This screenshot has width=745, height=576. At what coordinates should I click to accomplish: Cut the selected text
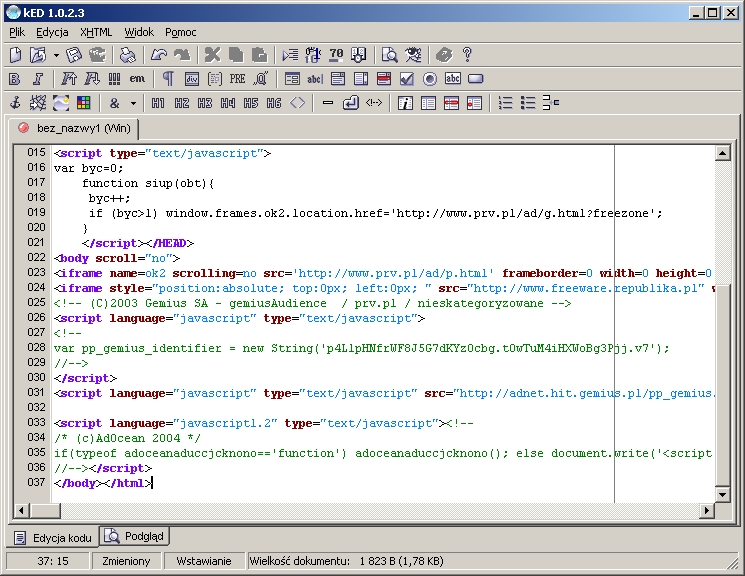pyautogui.click(x=212, y=55)
